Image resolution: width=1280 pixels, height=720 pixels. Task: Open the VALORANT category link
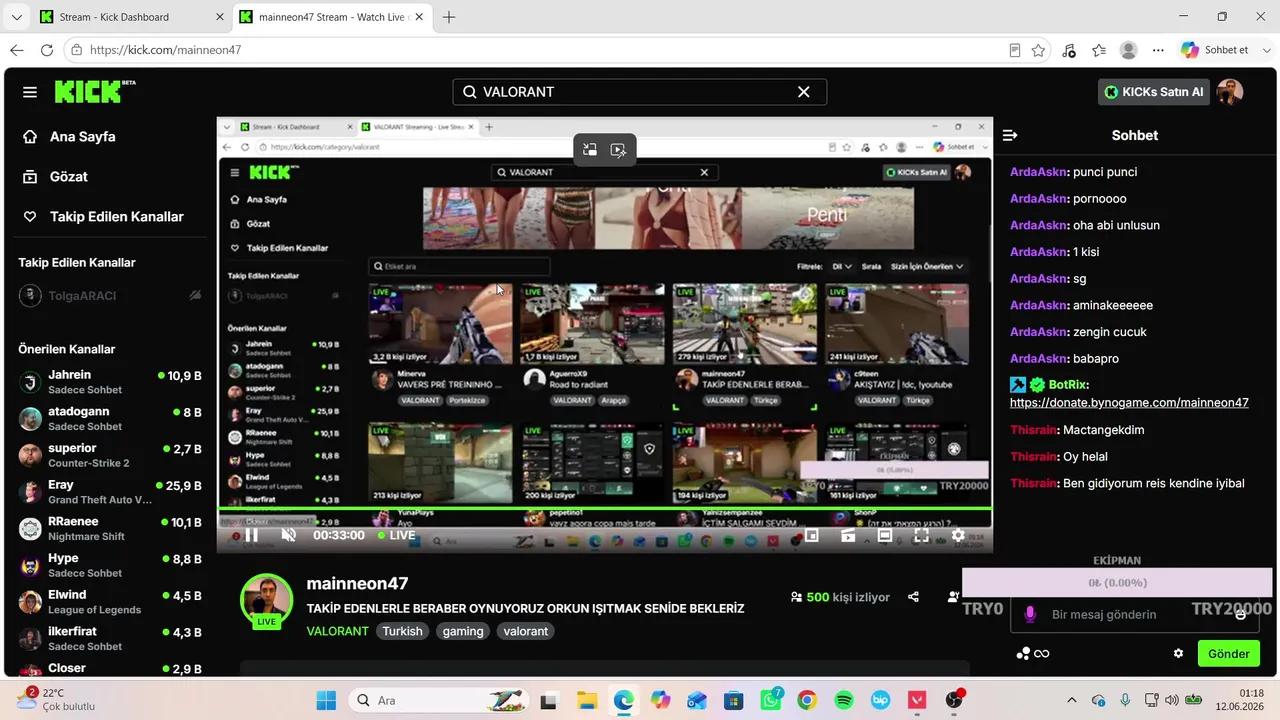tap(338, 631)
